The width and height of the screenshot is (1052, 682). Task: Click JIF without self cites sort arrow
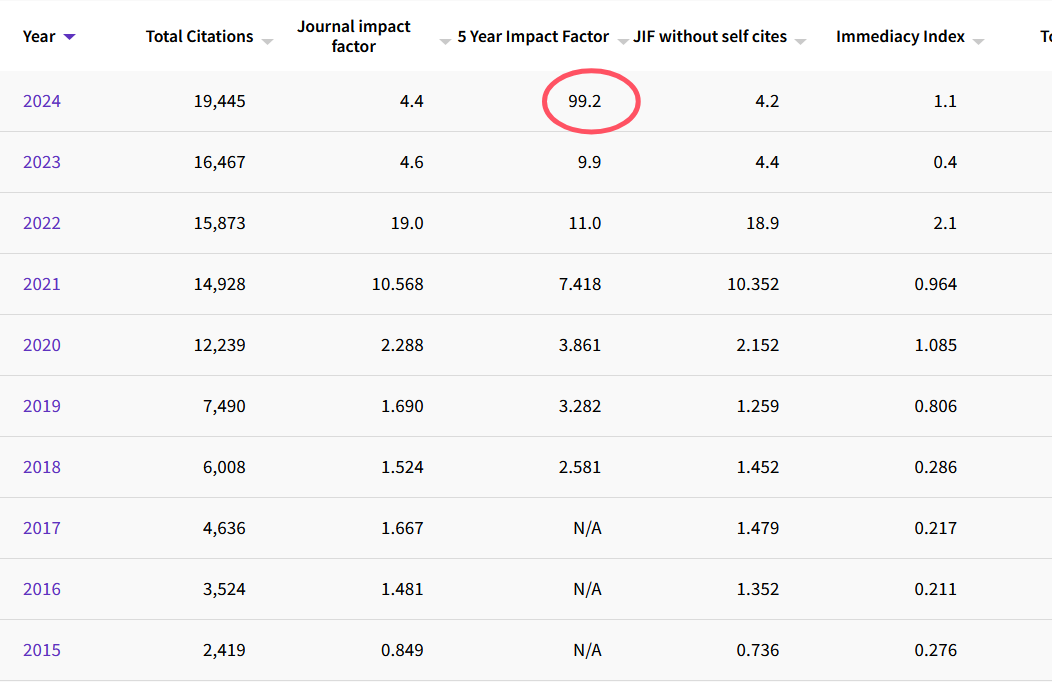tap(800, 41)
